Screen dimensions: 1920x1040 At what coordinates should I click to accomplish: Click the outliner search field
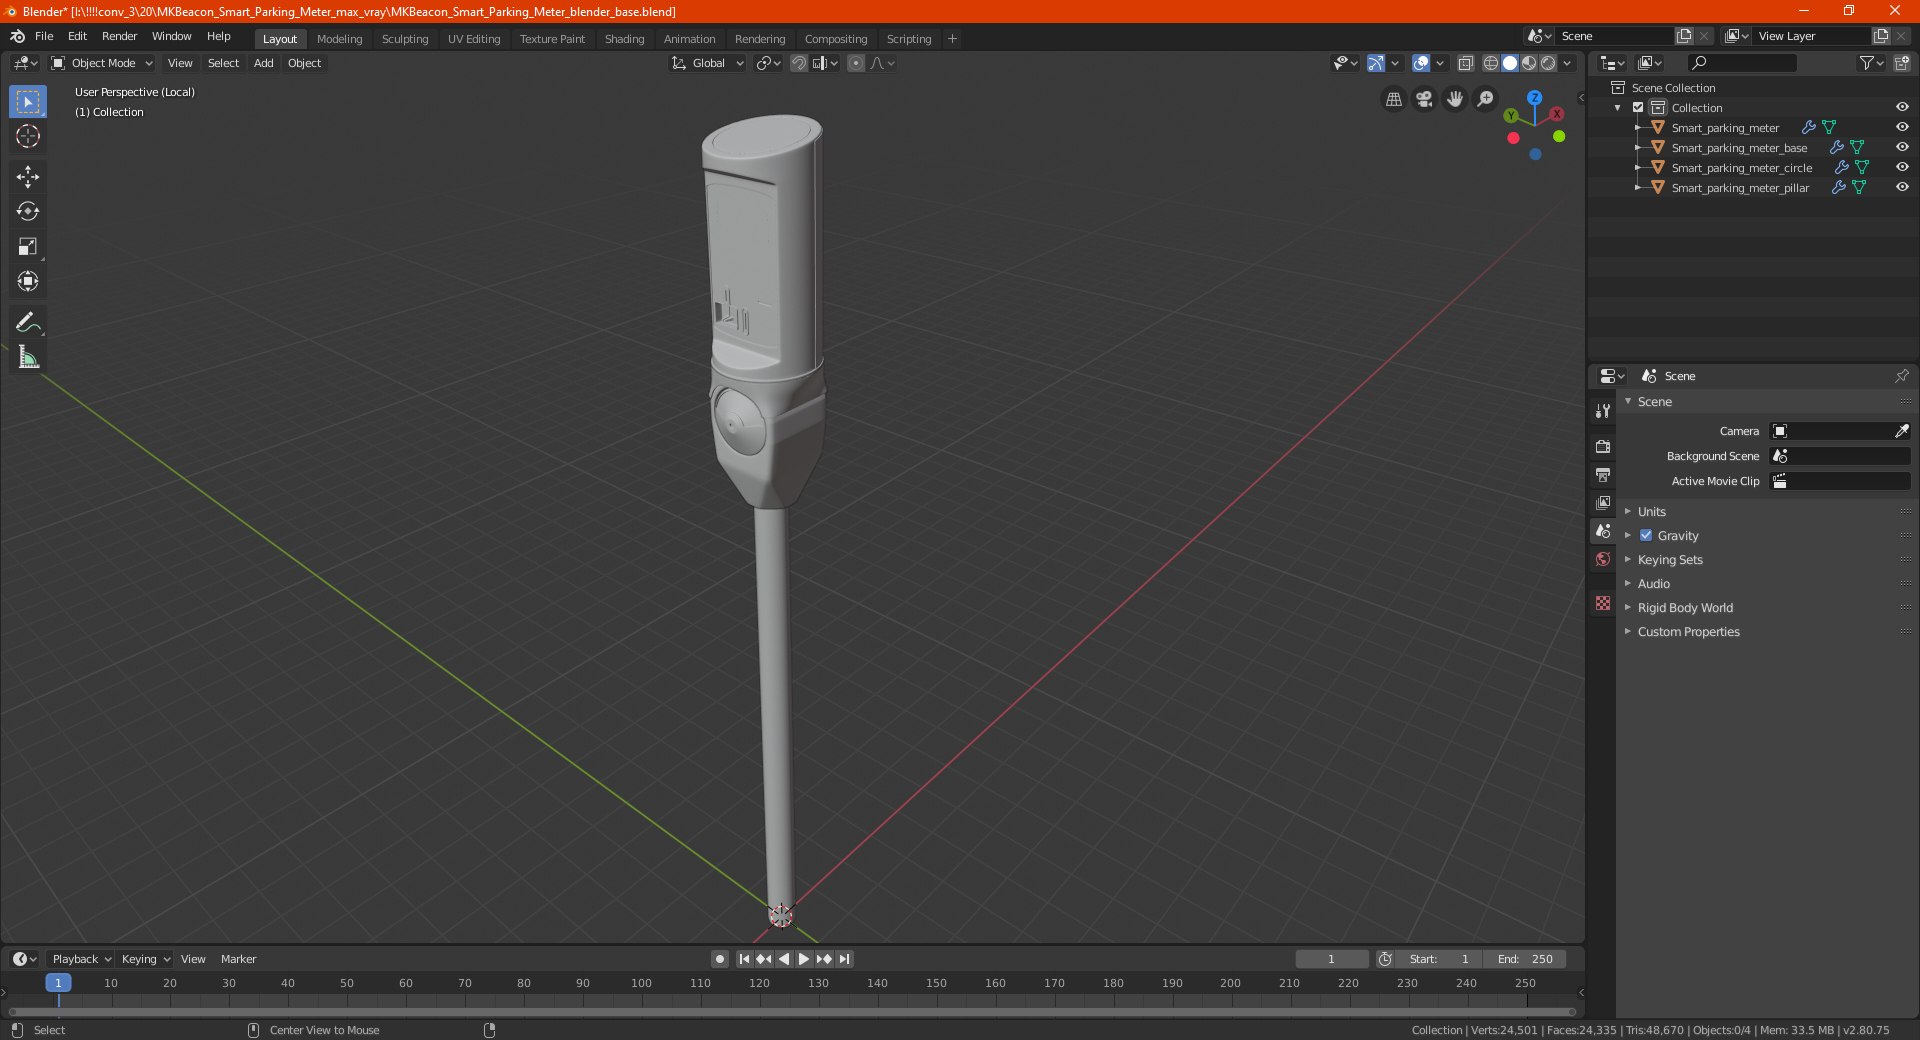click(x=1741, y=63)
